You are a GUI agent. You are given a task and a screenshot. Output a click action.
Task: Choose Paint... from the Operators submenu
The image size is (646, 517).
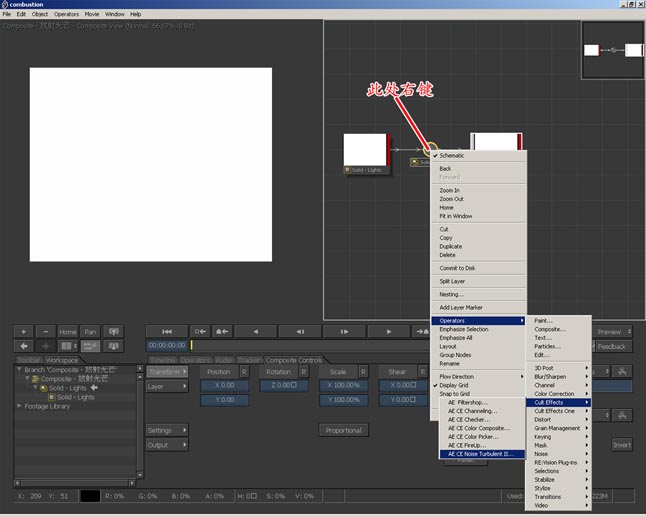[558, 320]
